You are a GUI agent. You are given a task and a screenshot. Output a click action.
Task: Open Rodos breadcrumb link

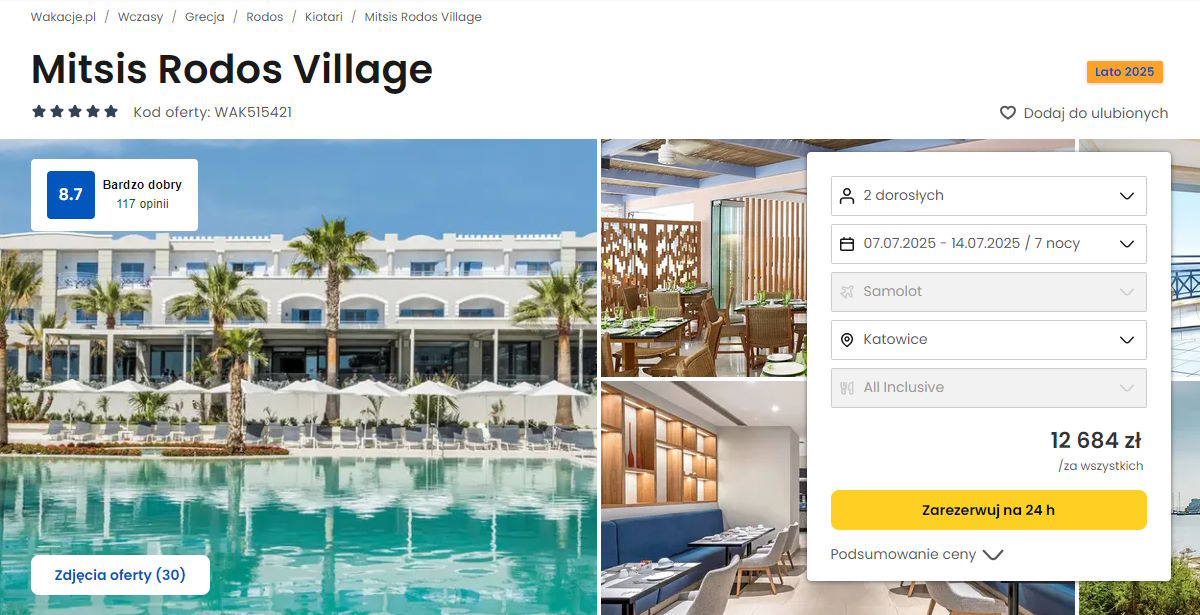click(265, 17)
